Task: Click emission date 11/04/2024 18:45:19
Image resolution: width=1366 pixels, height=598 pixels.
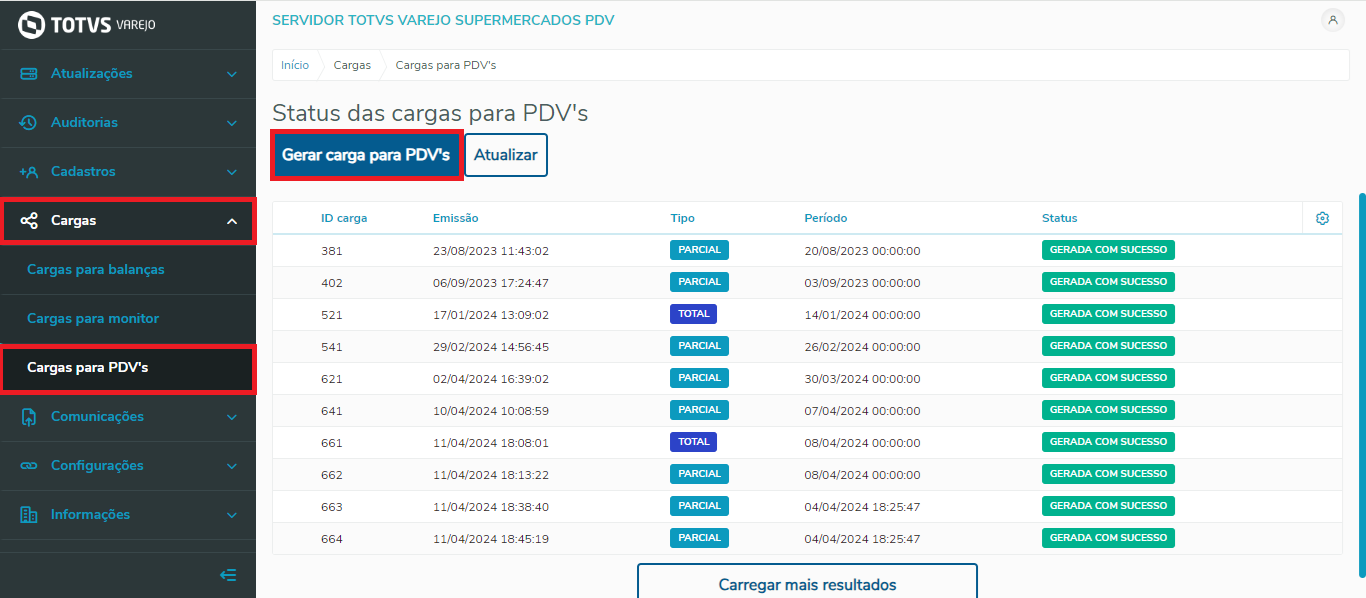Action: click(x=491, y=539)
